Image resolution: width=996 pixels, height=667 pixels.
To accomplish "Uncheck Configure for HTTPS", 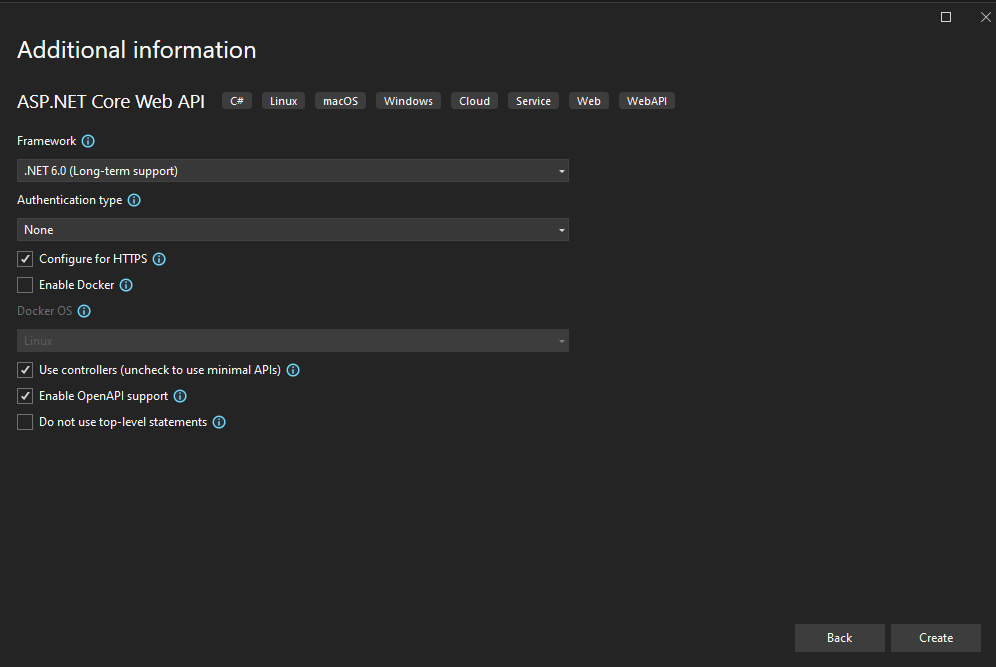I will [25, 259].
